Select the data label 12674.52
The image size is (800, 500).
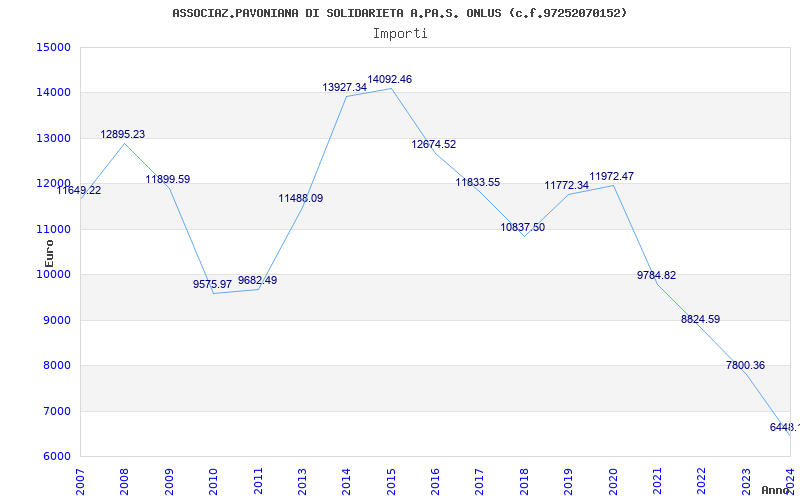click(434, 144)
